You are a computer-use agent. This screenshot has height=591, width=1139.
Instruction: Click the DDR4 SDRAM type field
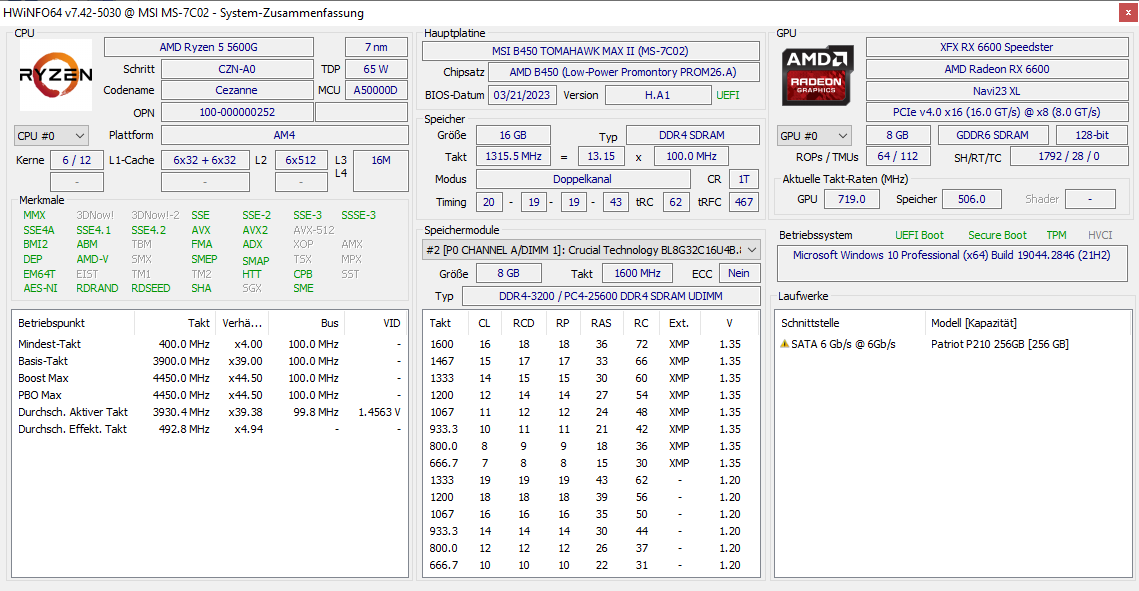point(692,135)
